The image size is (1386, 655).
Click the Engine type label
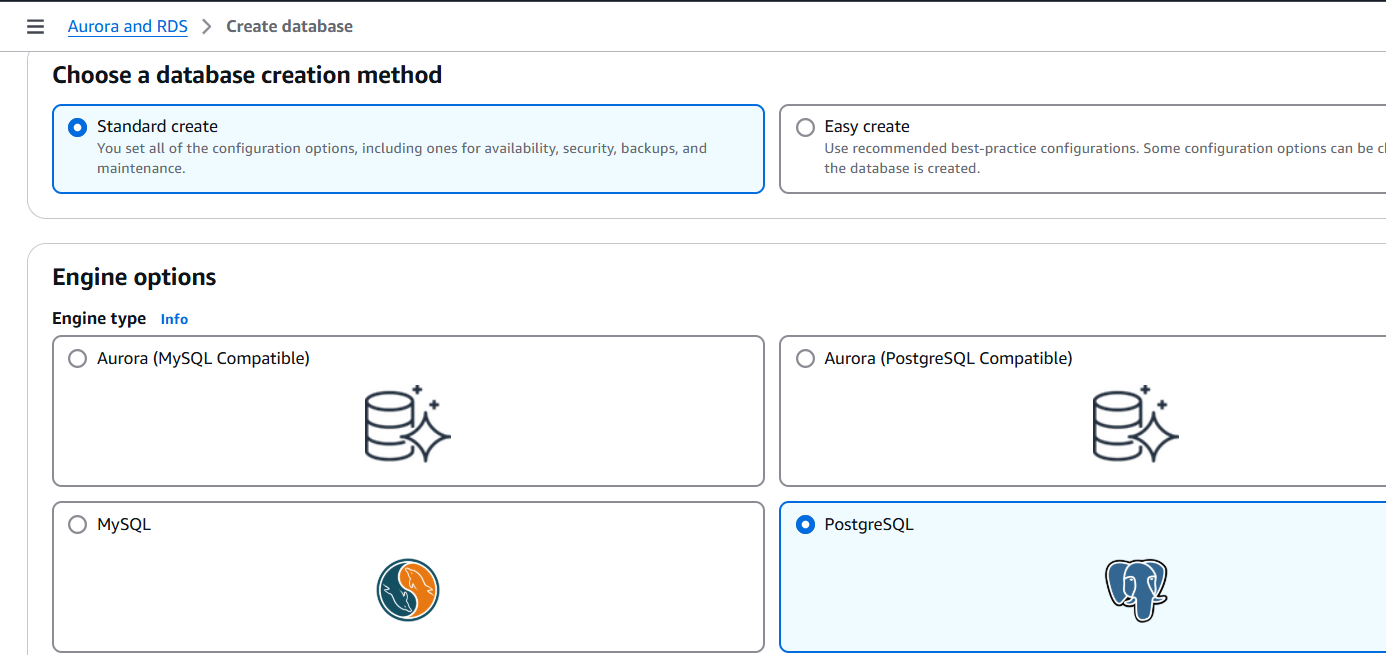99,319
